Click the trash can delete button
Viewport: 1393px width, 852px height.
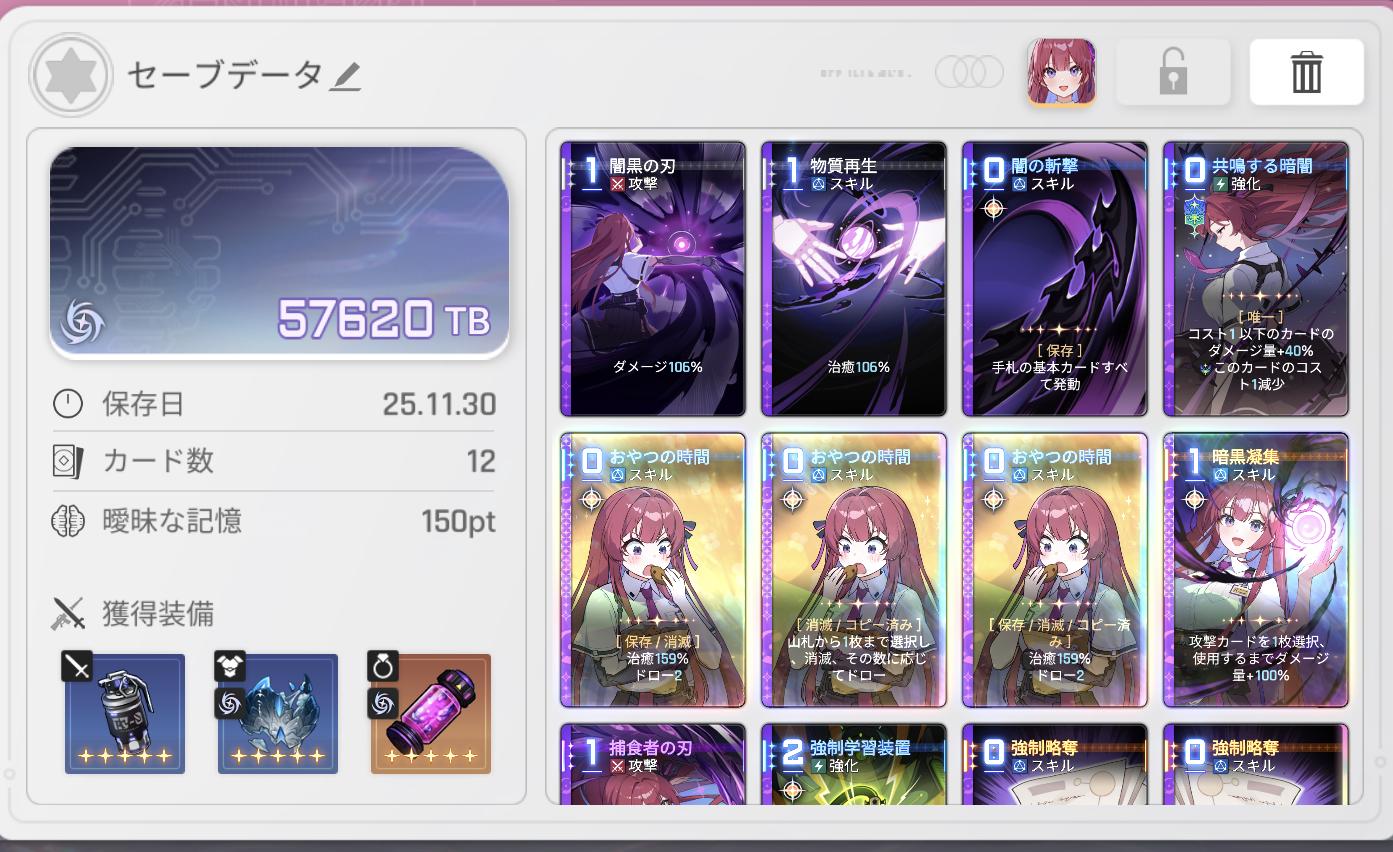point(1306,72)
